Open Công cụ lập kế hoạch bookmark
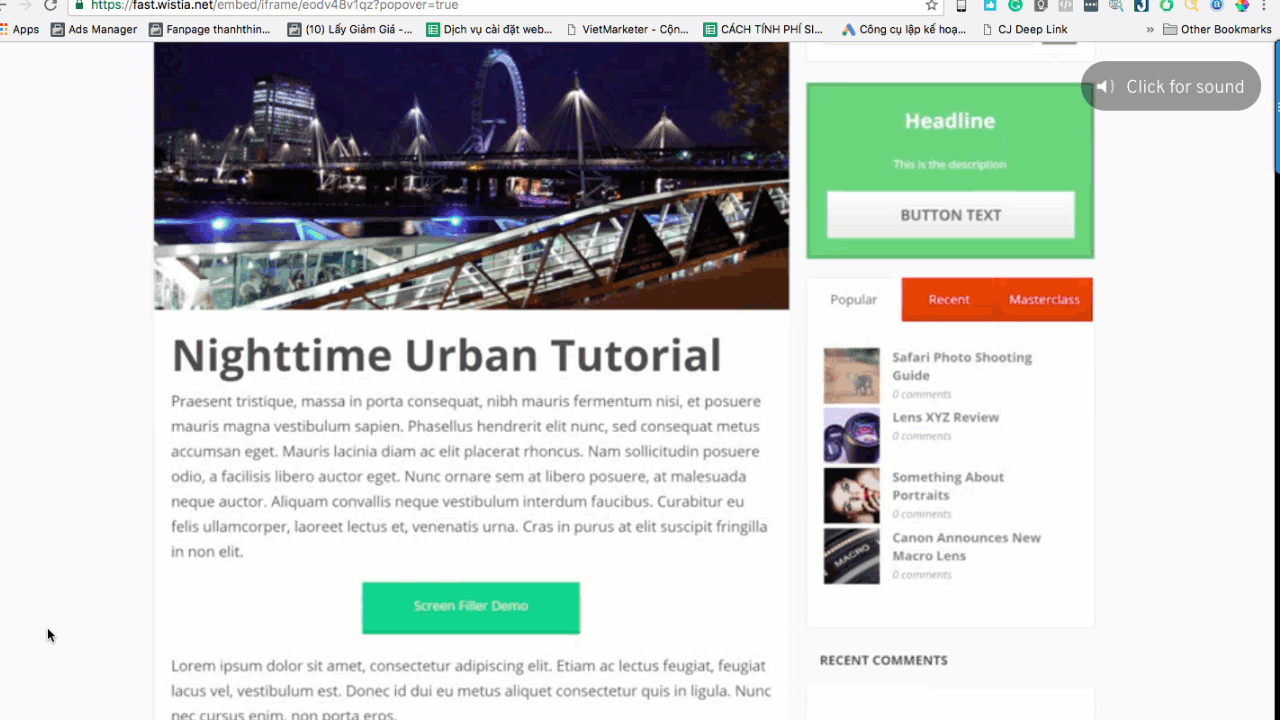The image size is (1280, 720). pos(904,29)
